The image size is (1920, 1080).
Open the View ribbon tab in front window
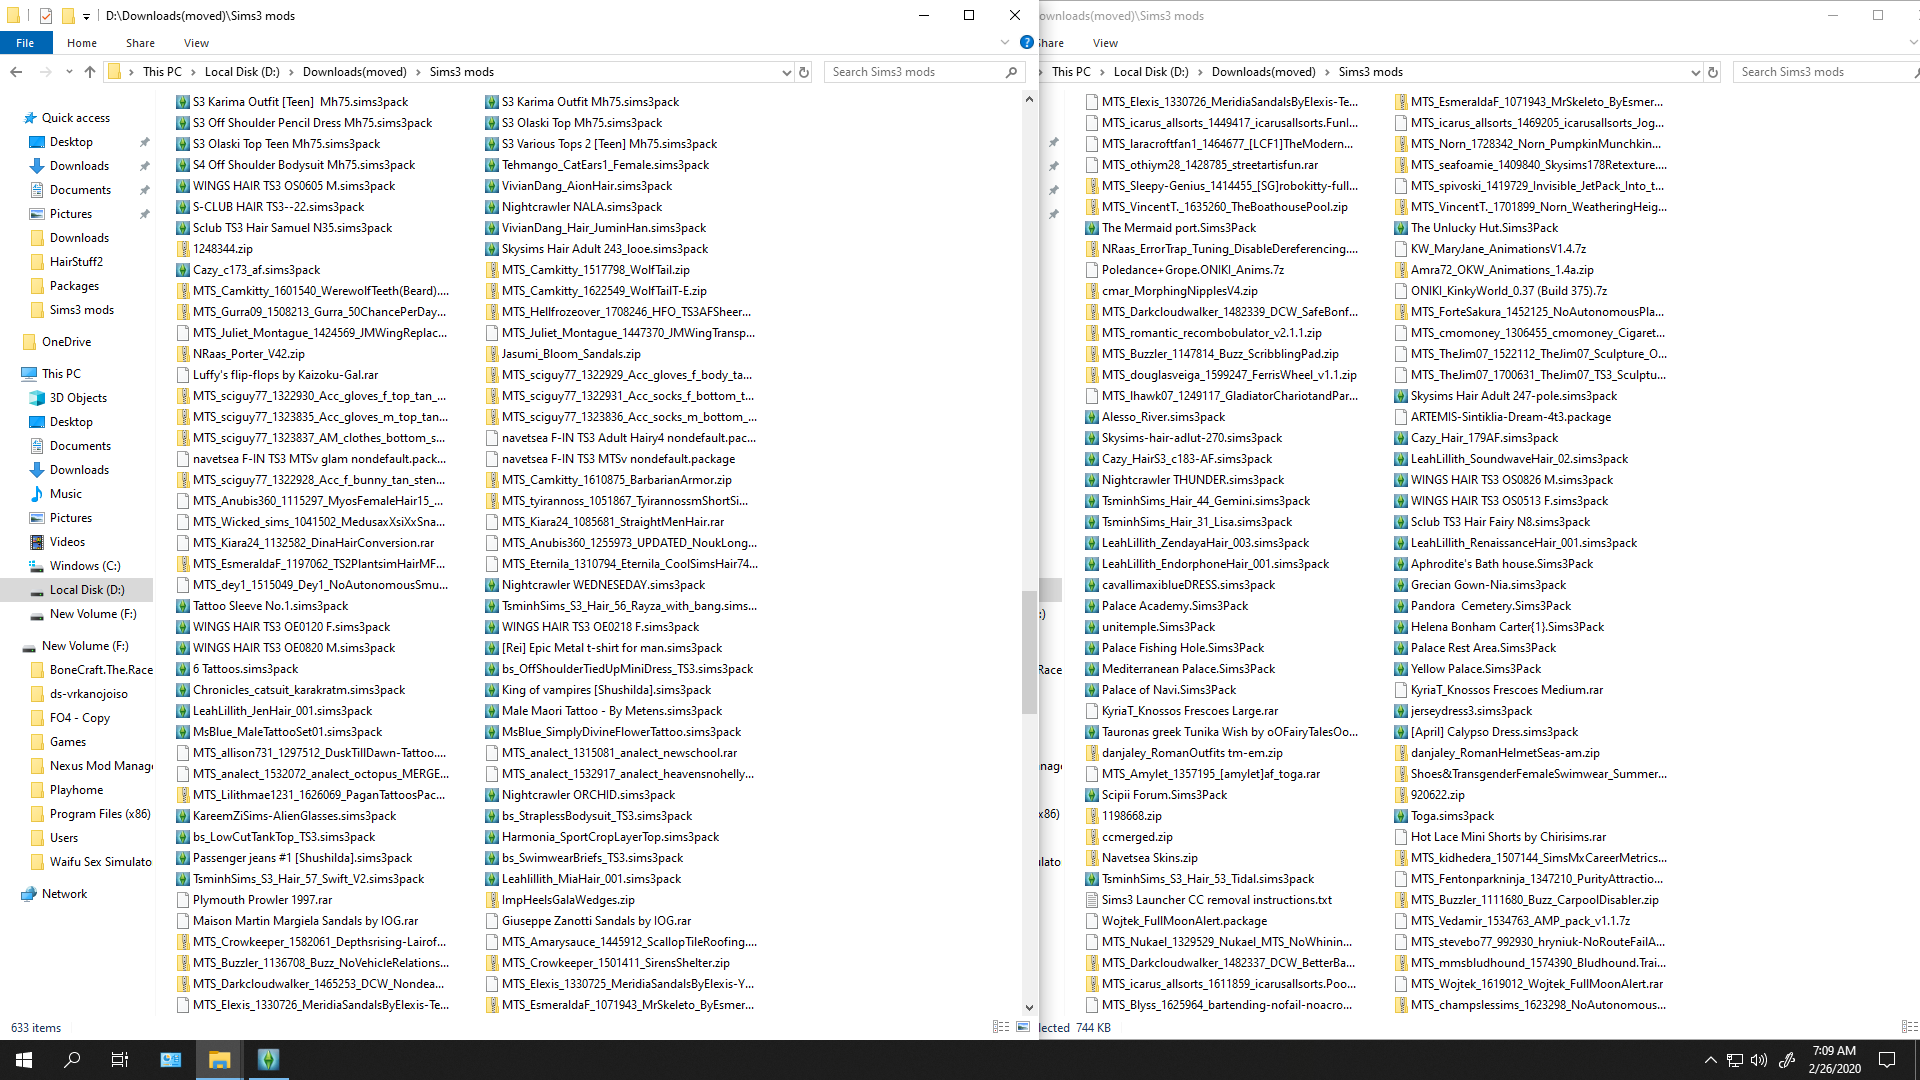(196, 43)
